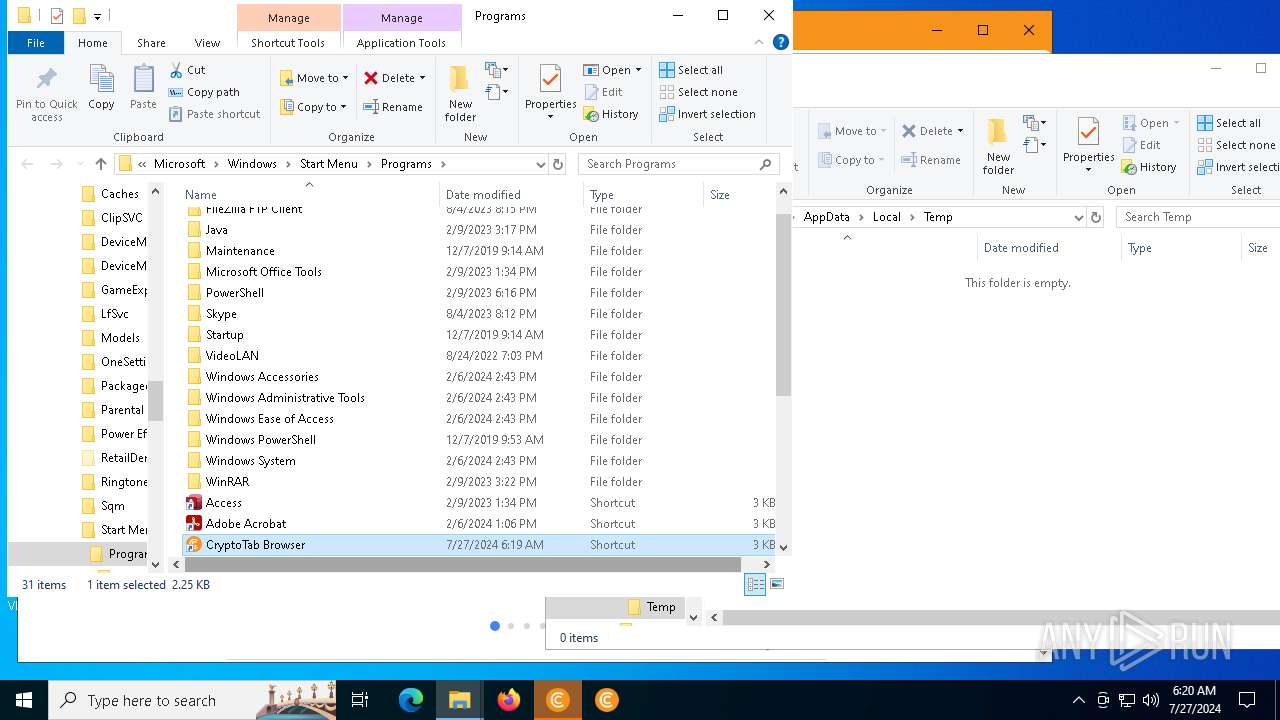Switch to details view button

pos(756,585)
